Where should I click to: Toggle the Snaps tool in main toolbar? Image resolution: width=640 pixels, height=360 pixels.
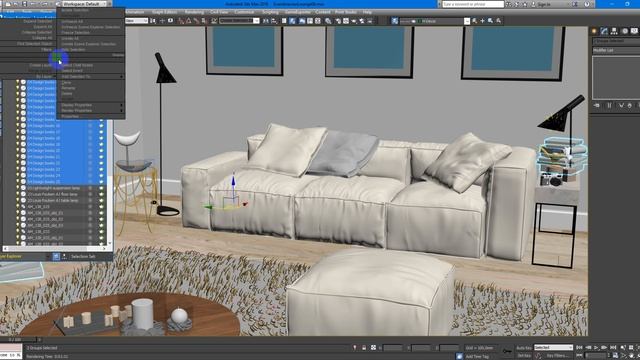181,21
